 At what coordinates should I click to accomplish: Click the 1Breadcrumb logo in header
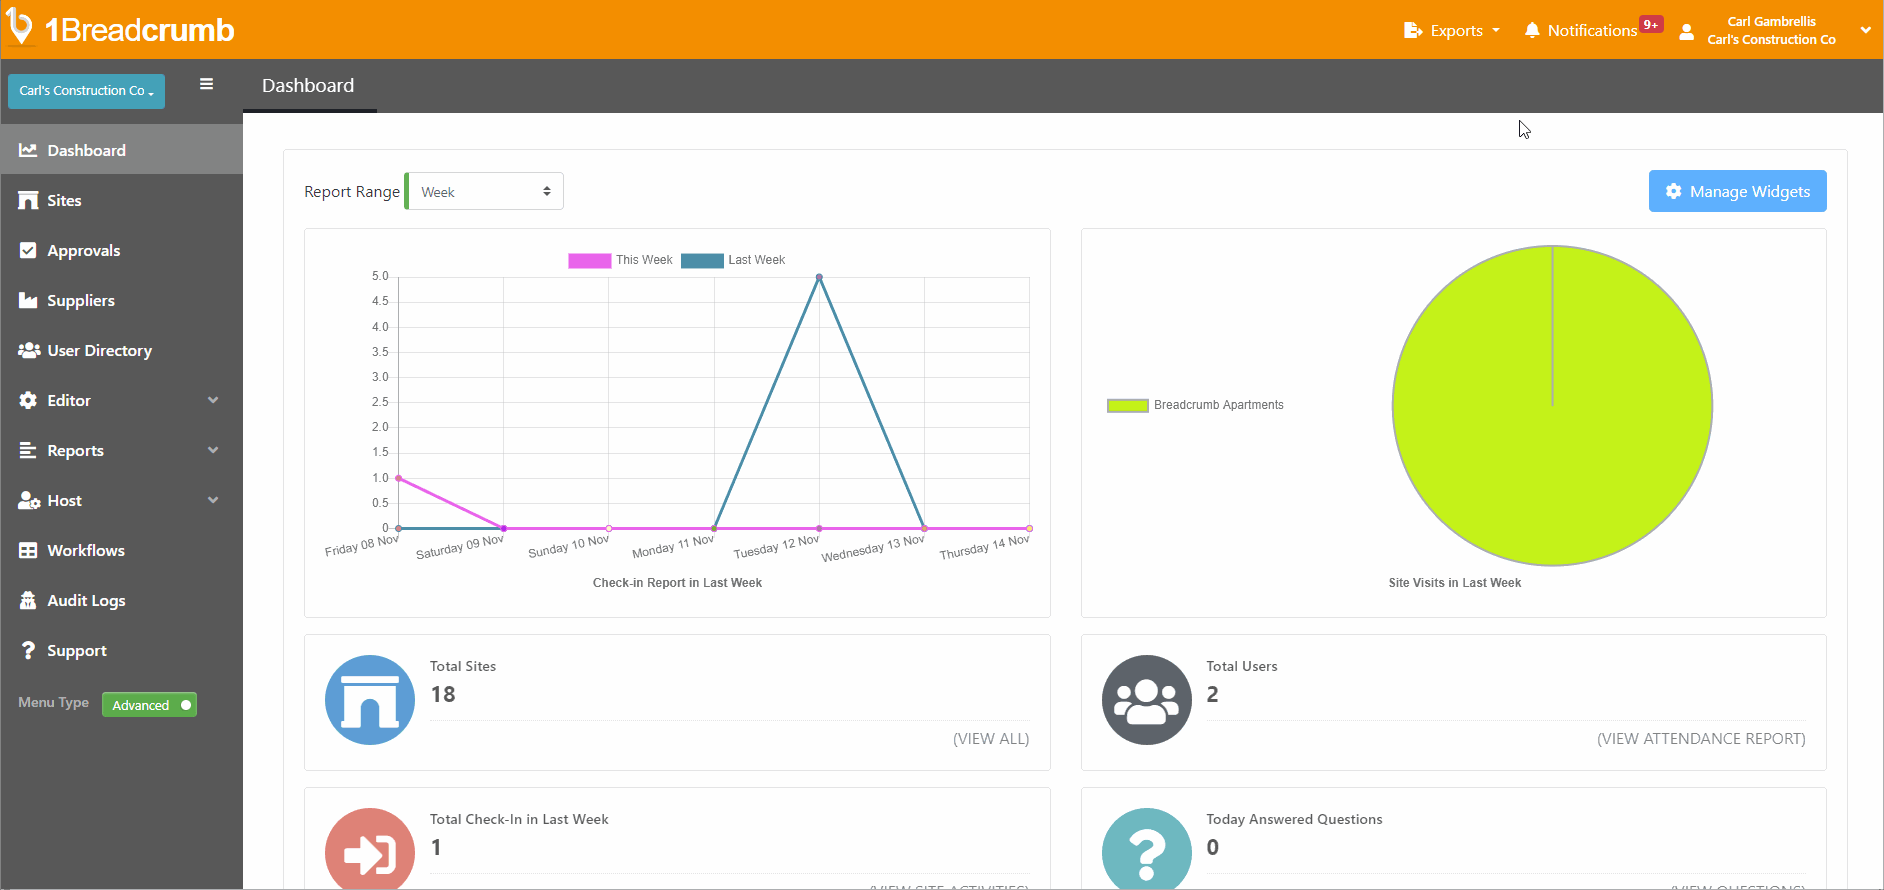click(x=121, y=29)
